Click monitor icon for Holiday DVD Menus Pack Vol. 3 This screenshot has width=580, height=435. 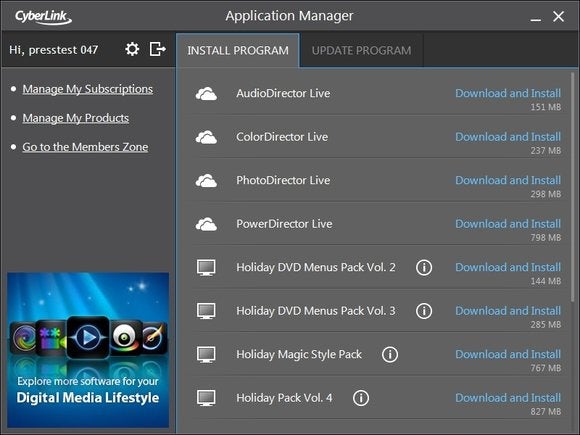pos(206,311)
